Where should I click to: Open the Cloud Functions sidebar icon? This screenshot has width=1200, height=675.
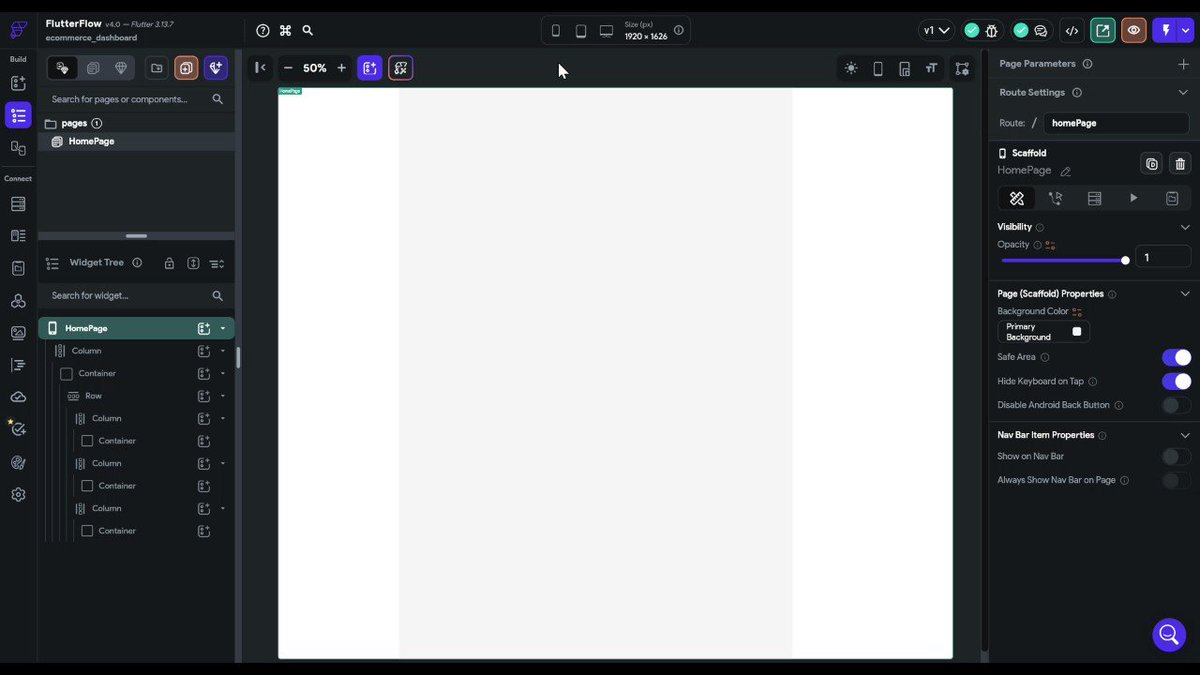pos(18,397)
